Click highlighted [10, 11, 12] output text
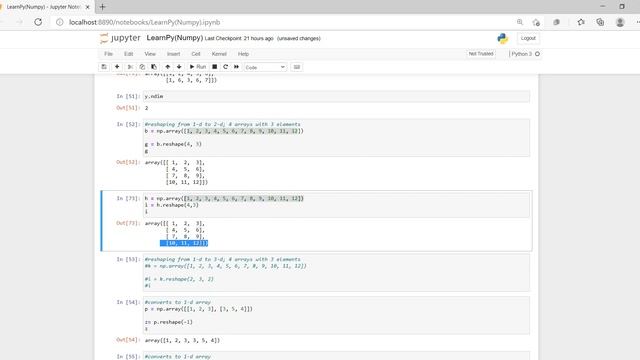The width and height of the screenshot is (640, 360). pyautogui.click(x=184, y=243)
